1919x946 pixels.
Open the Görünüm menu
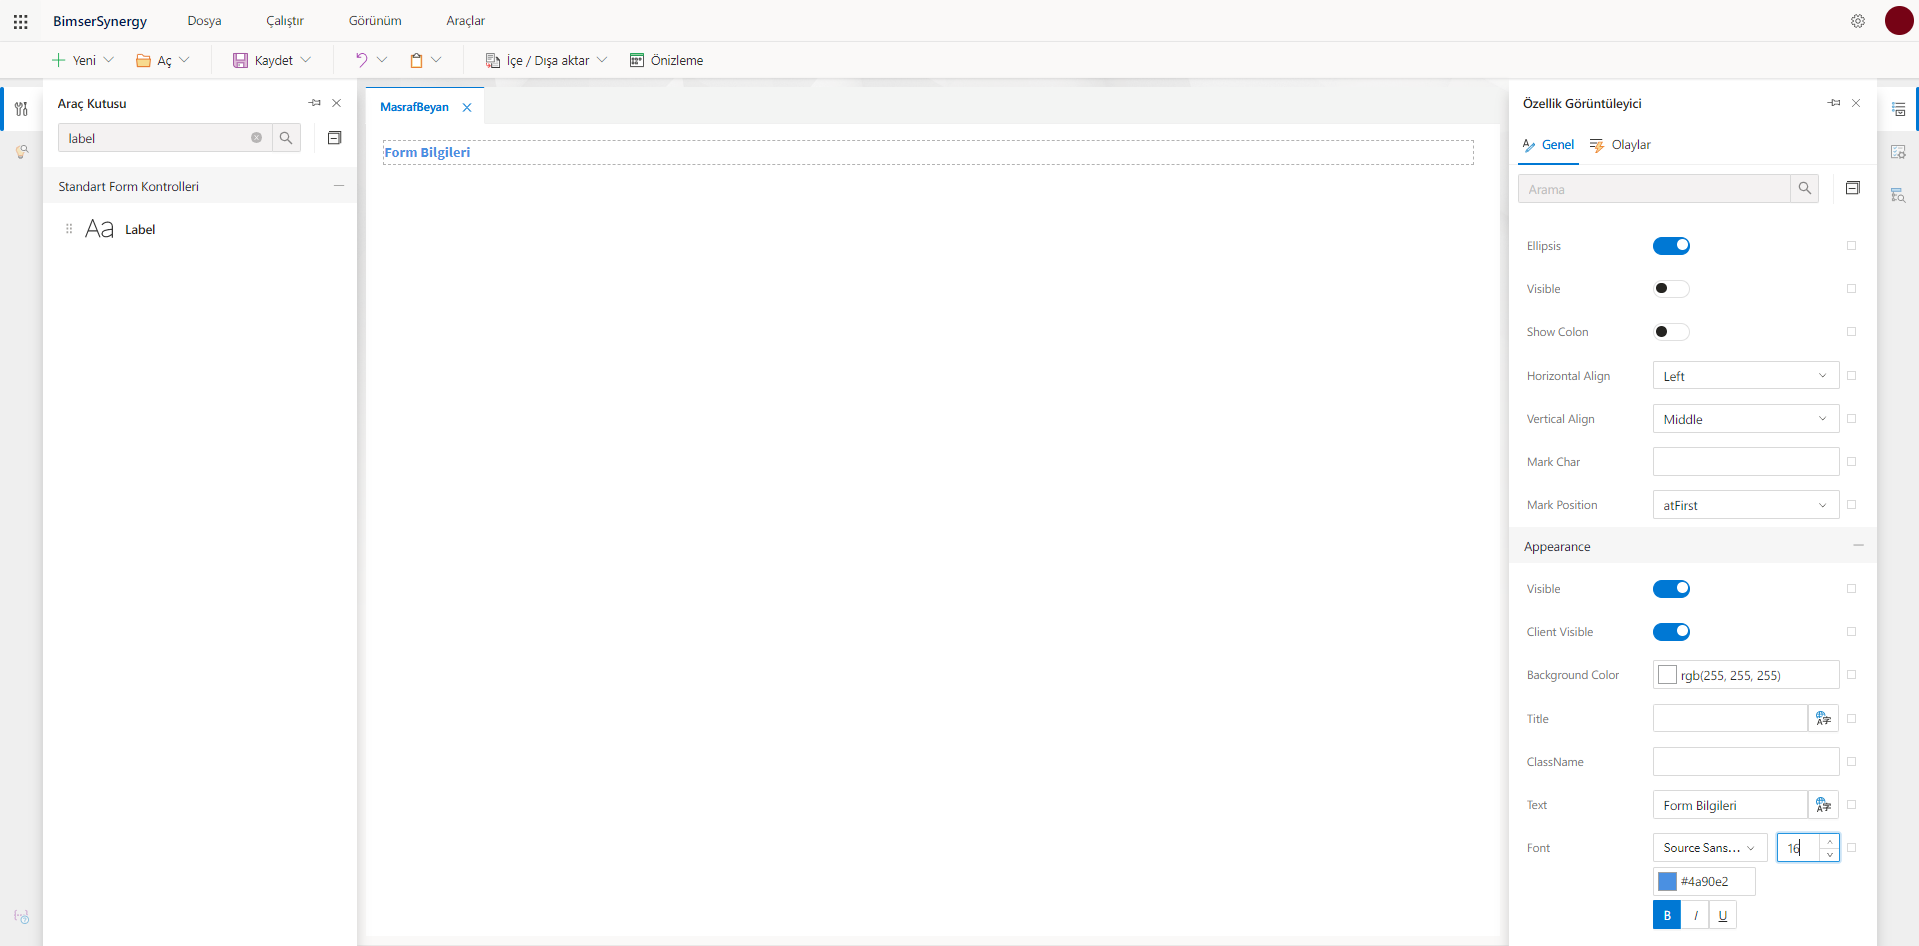pyautogui.click(x=375, y=21)
